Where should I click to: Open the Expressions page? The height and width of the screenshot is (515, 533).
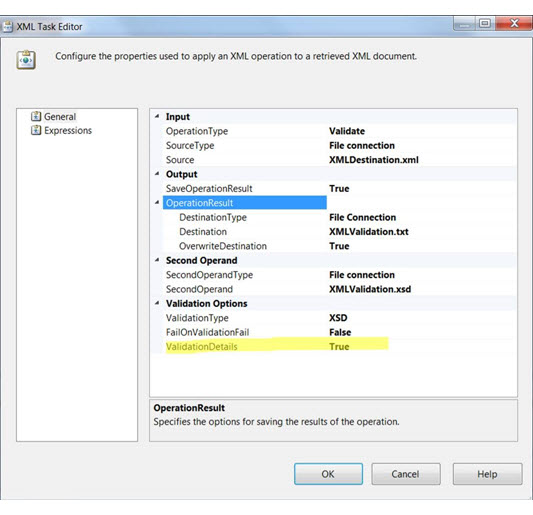(x=68, y=131)
